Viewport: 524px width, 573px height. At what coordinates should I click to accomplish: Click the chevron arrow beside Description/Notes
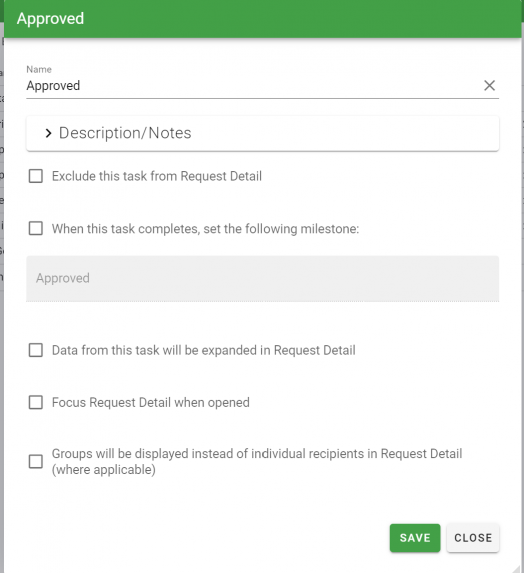pos(48,133)
